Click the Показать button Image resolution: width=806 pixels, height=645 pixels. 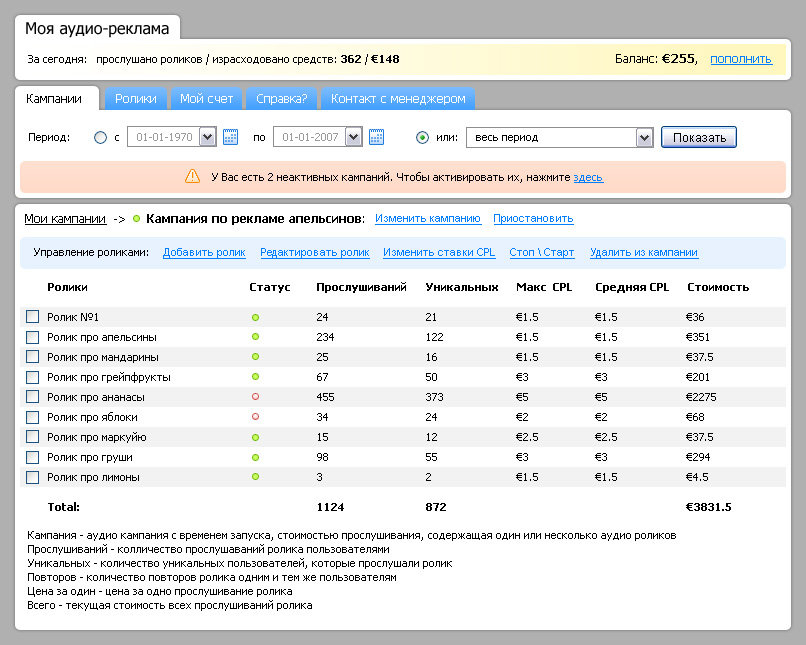[x=699, y=137]
